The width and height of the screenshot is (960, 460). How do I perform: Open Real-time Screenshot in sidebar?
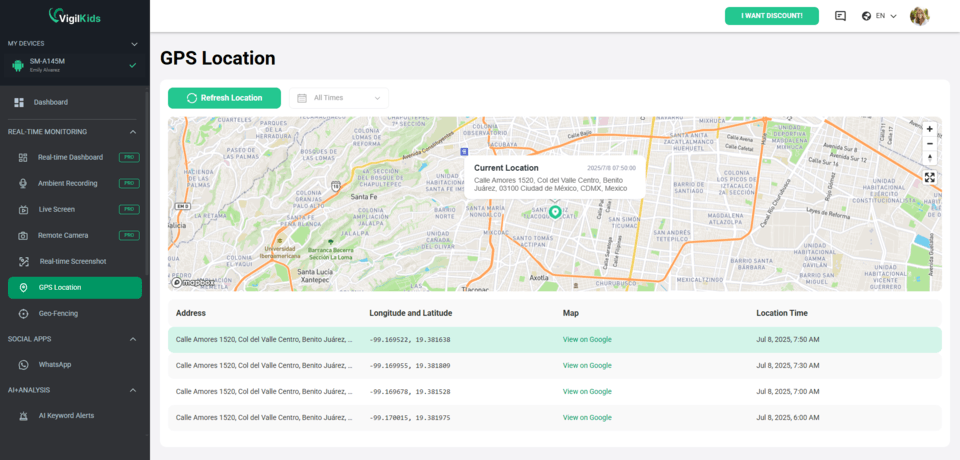point(75,262)
